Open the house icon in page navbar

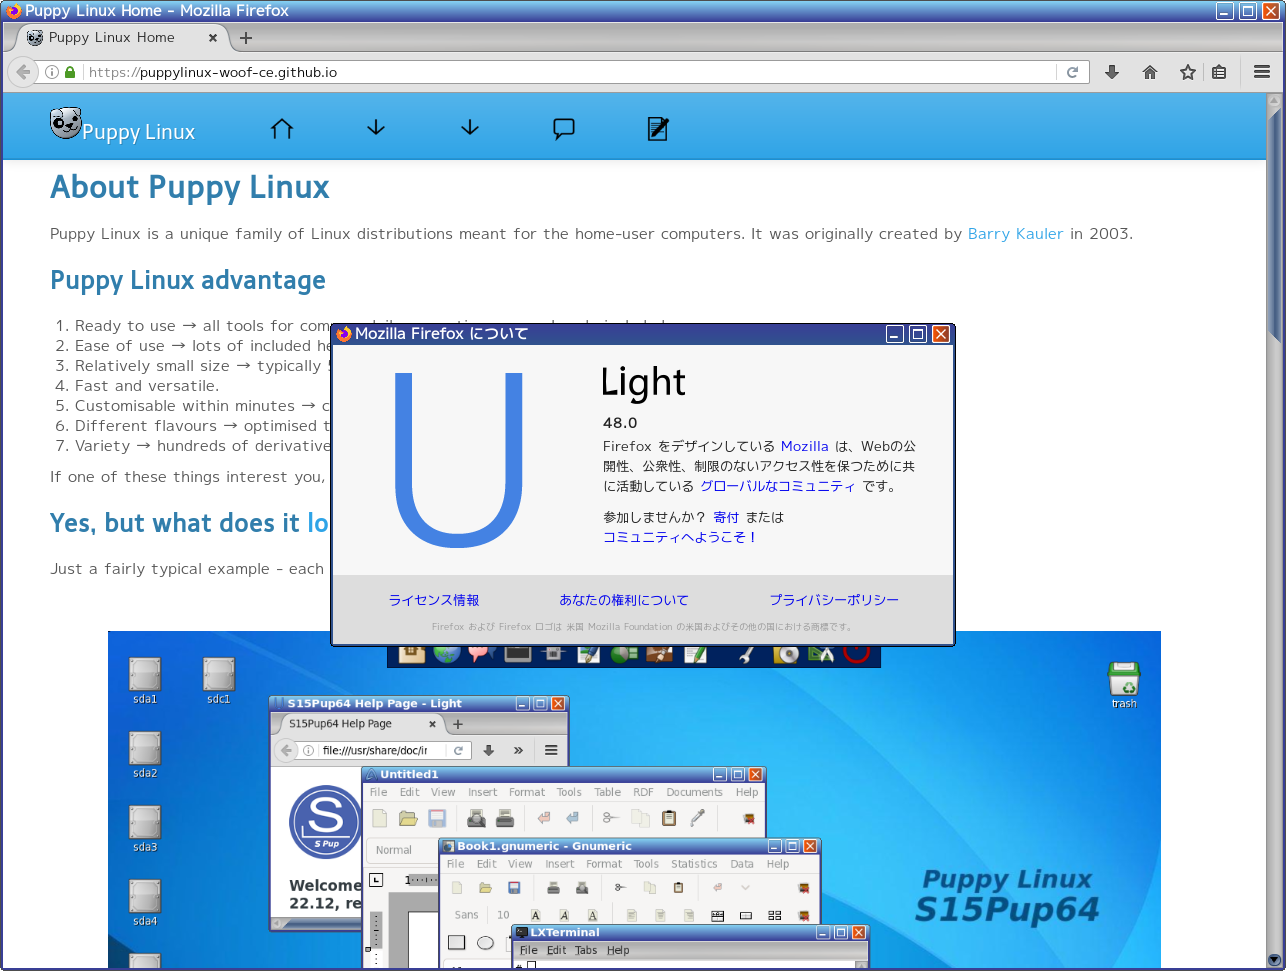282,128
